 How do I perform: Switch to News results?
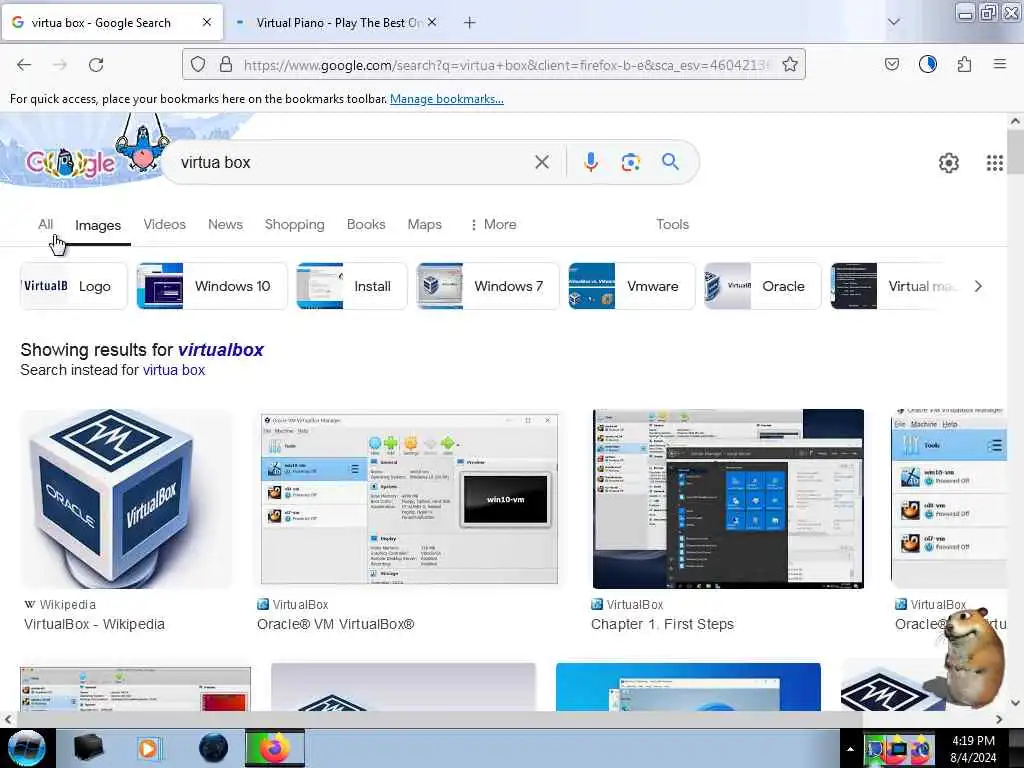[x=225, y=224]
